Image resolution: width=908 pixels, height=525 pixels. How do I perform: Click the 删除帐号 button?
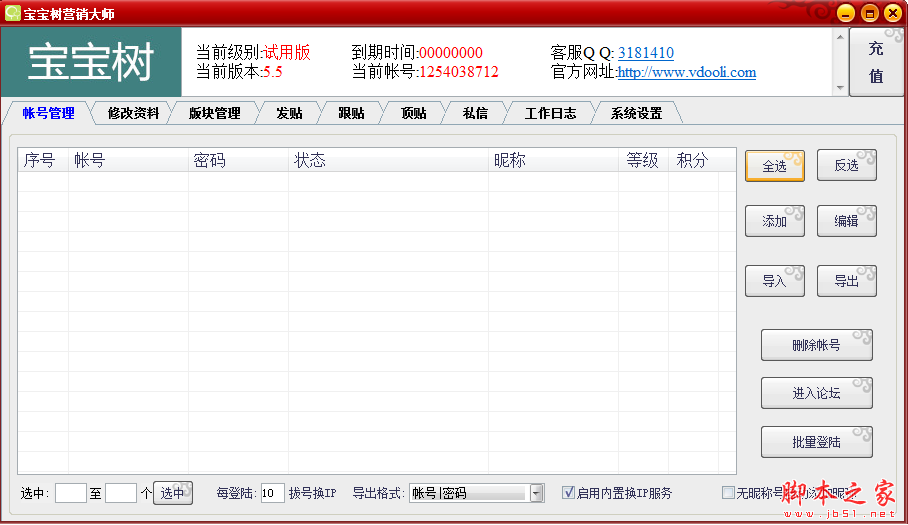pos(817,346)
